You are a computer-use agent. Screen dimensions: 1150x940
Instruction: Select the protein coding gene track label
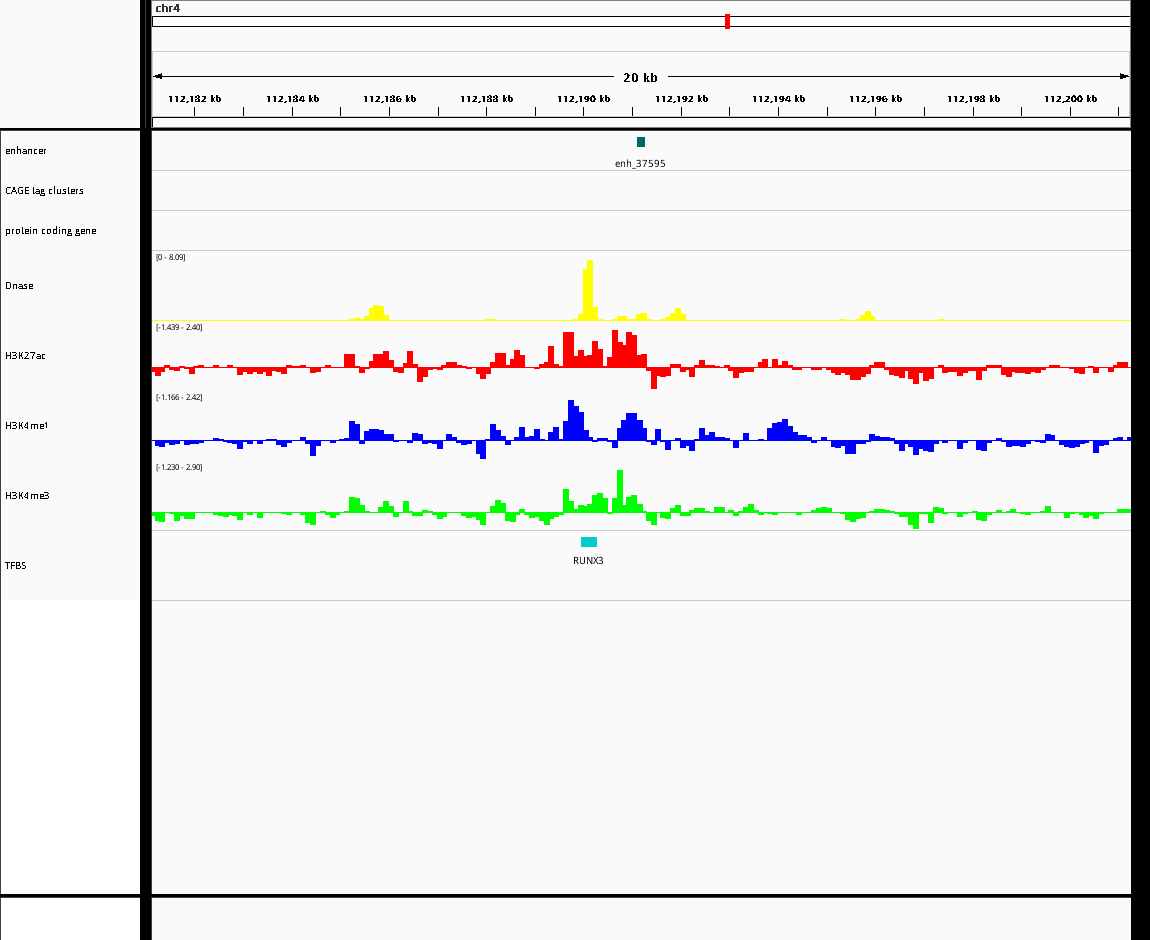tap(51, 230)
